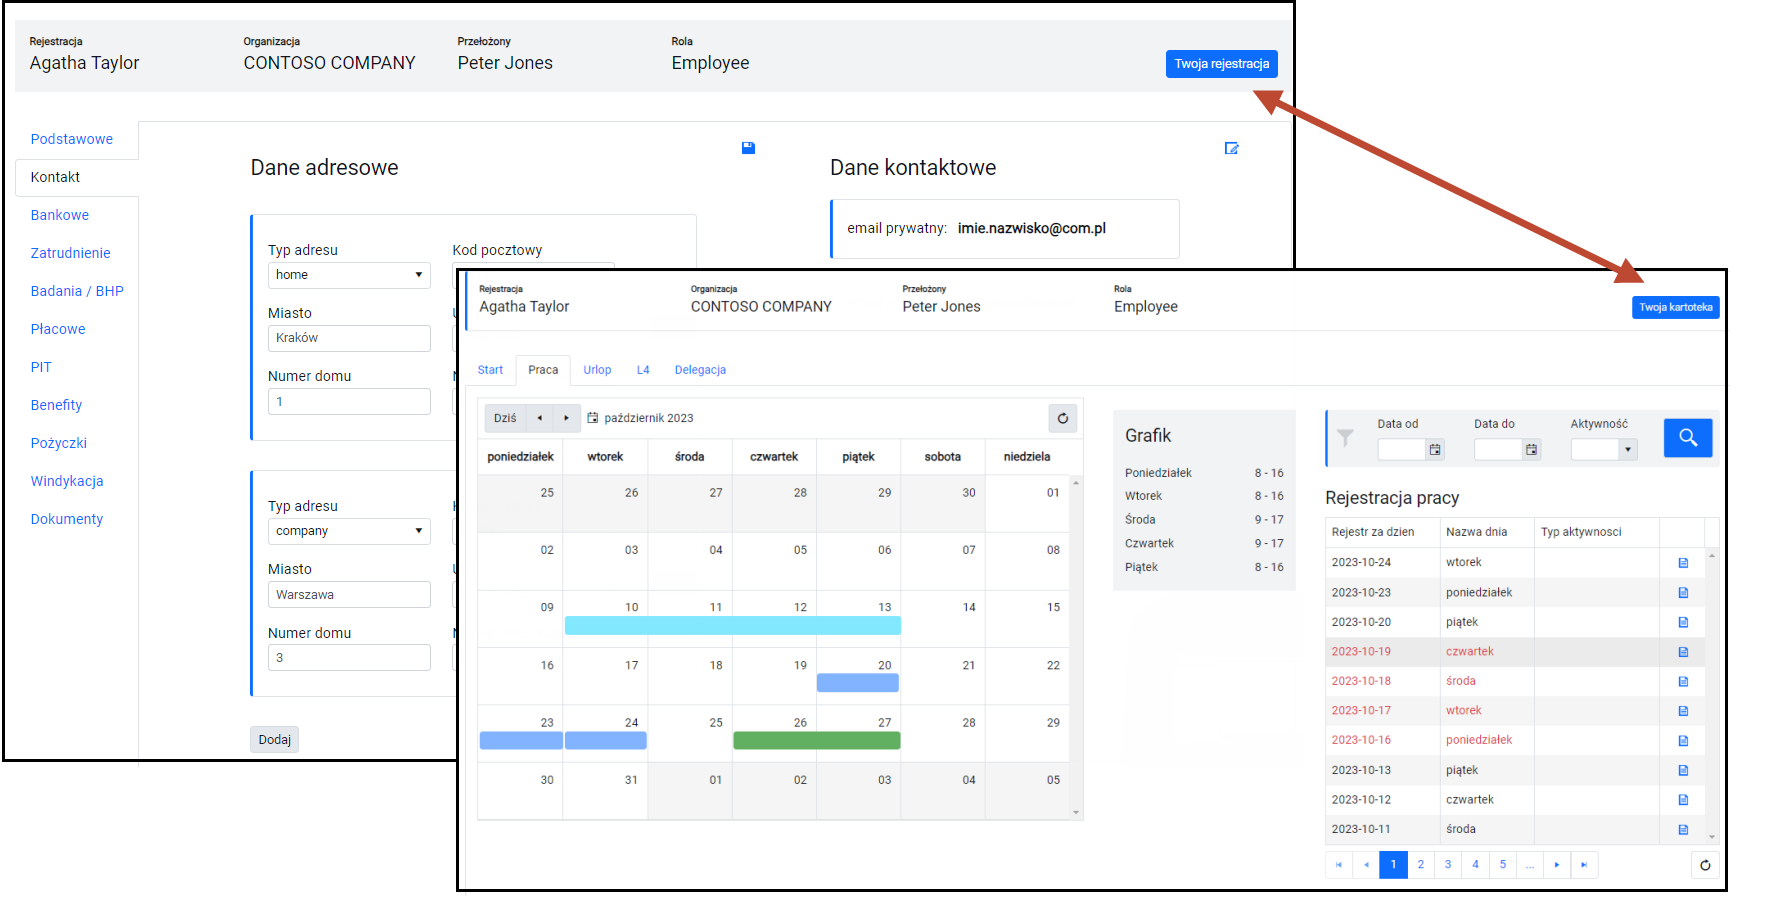Click the cyan event bar spanning 10-13
Viewport: 1774px width, 906px height.
(733, 626)
